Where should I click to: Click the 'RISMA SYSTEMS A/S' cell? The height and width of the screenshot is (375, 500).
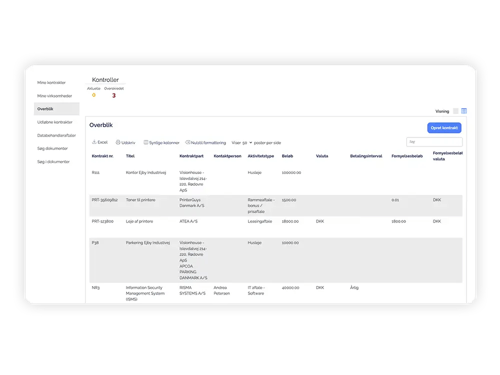click(x=192, y=290)
